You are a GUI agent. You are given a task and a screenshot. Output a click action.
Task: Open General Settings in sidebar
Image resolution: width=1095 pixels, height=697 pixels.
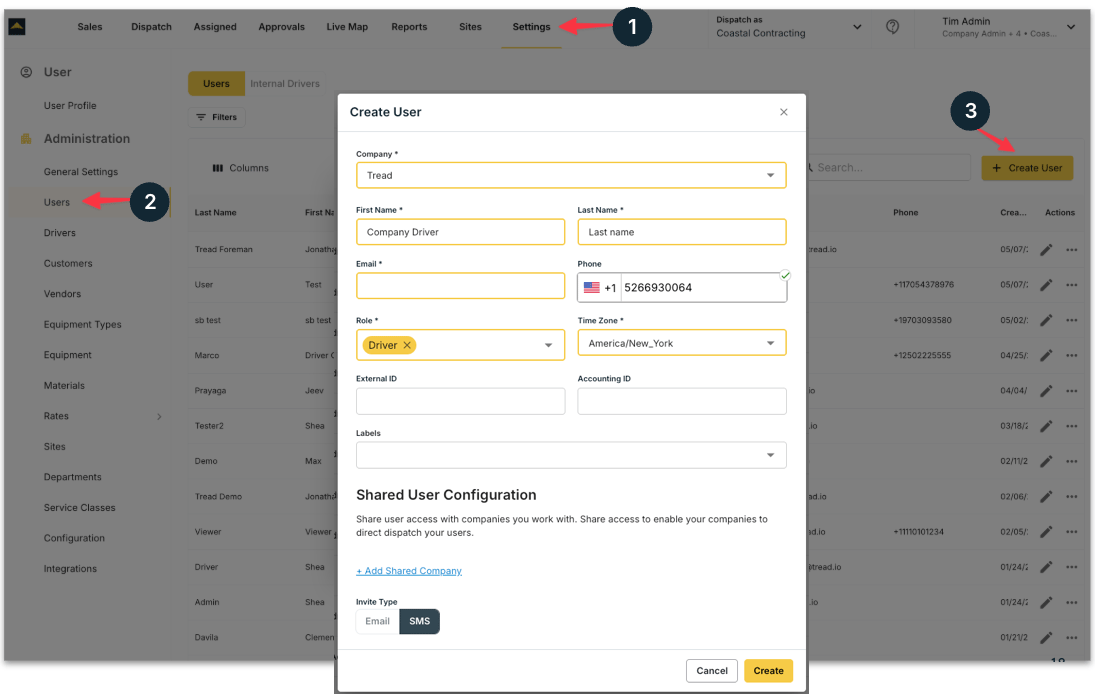tap(81, 172)
